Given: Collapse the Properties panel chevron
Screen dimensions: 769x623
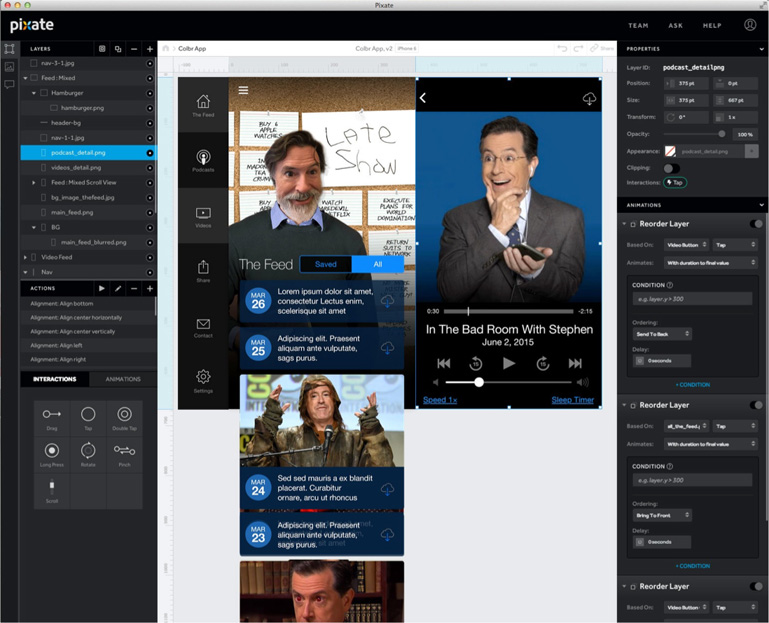Looking at the screenshot, I should 761,49.
